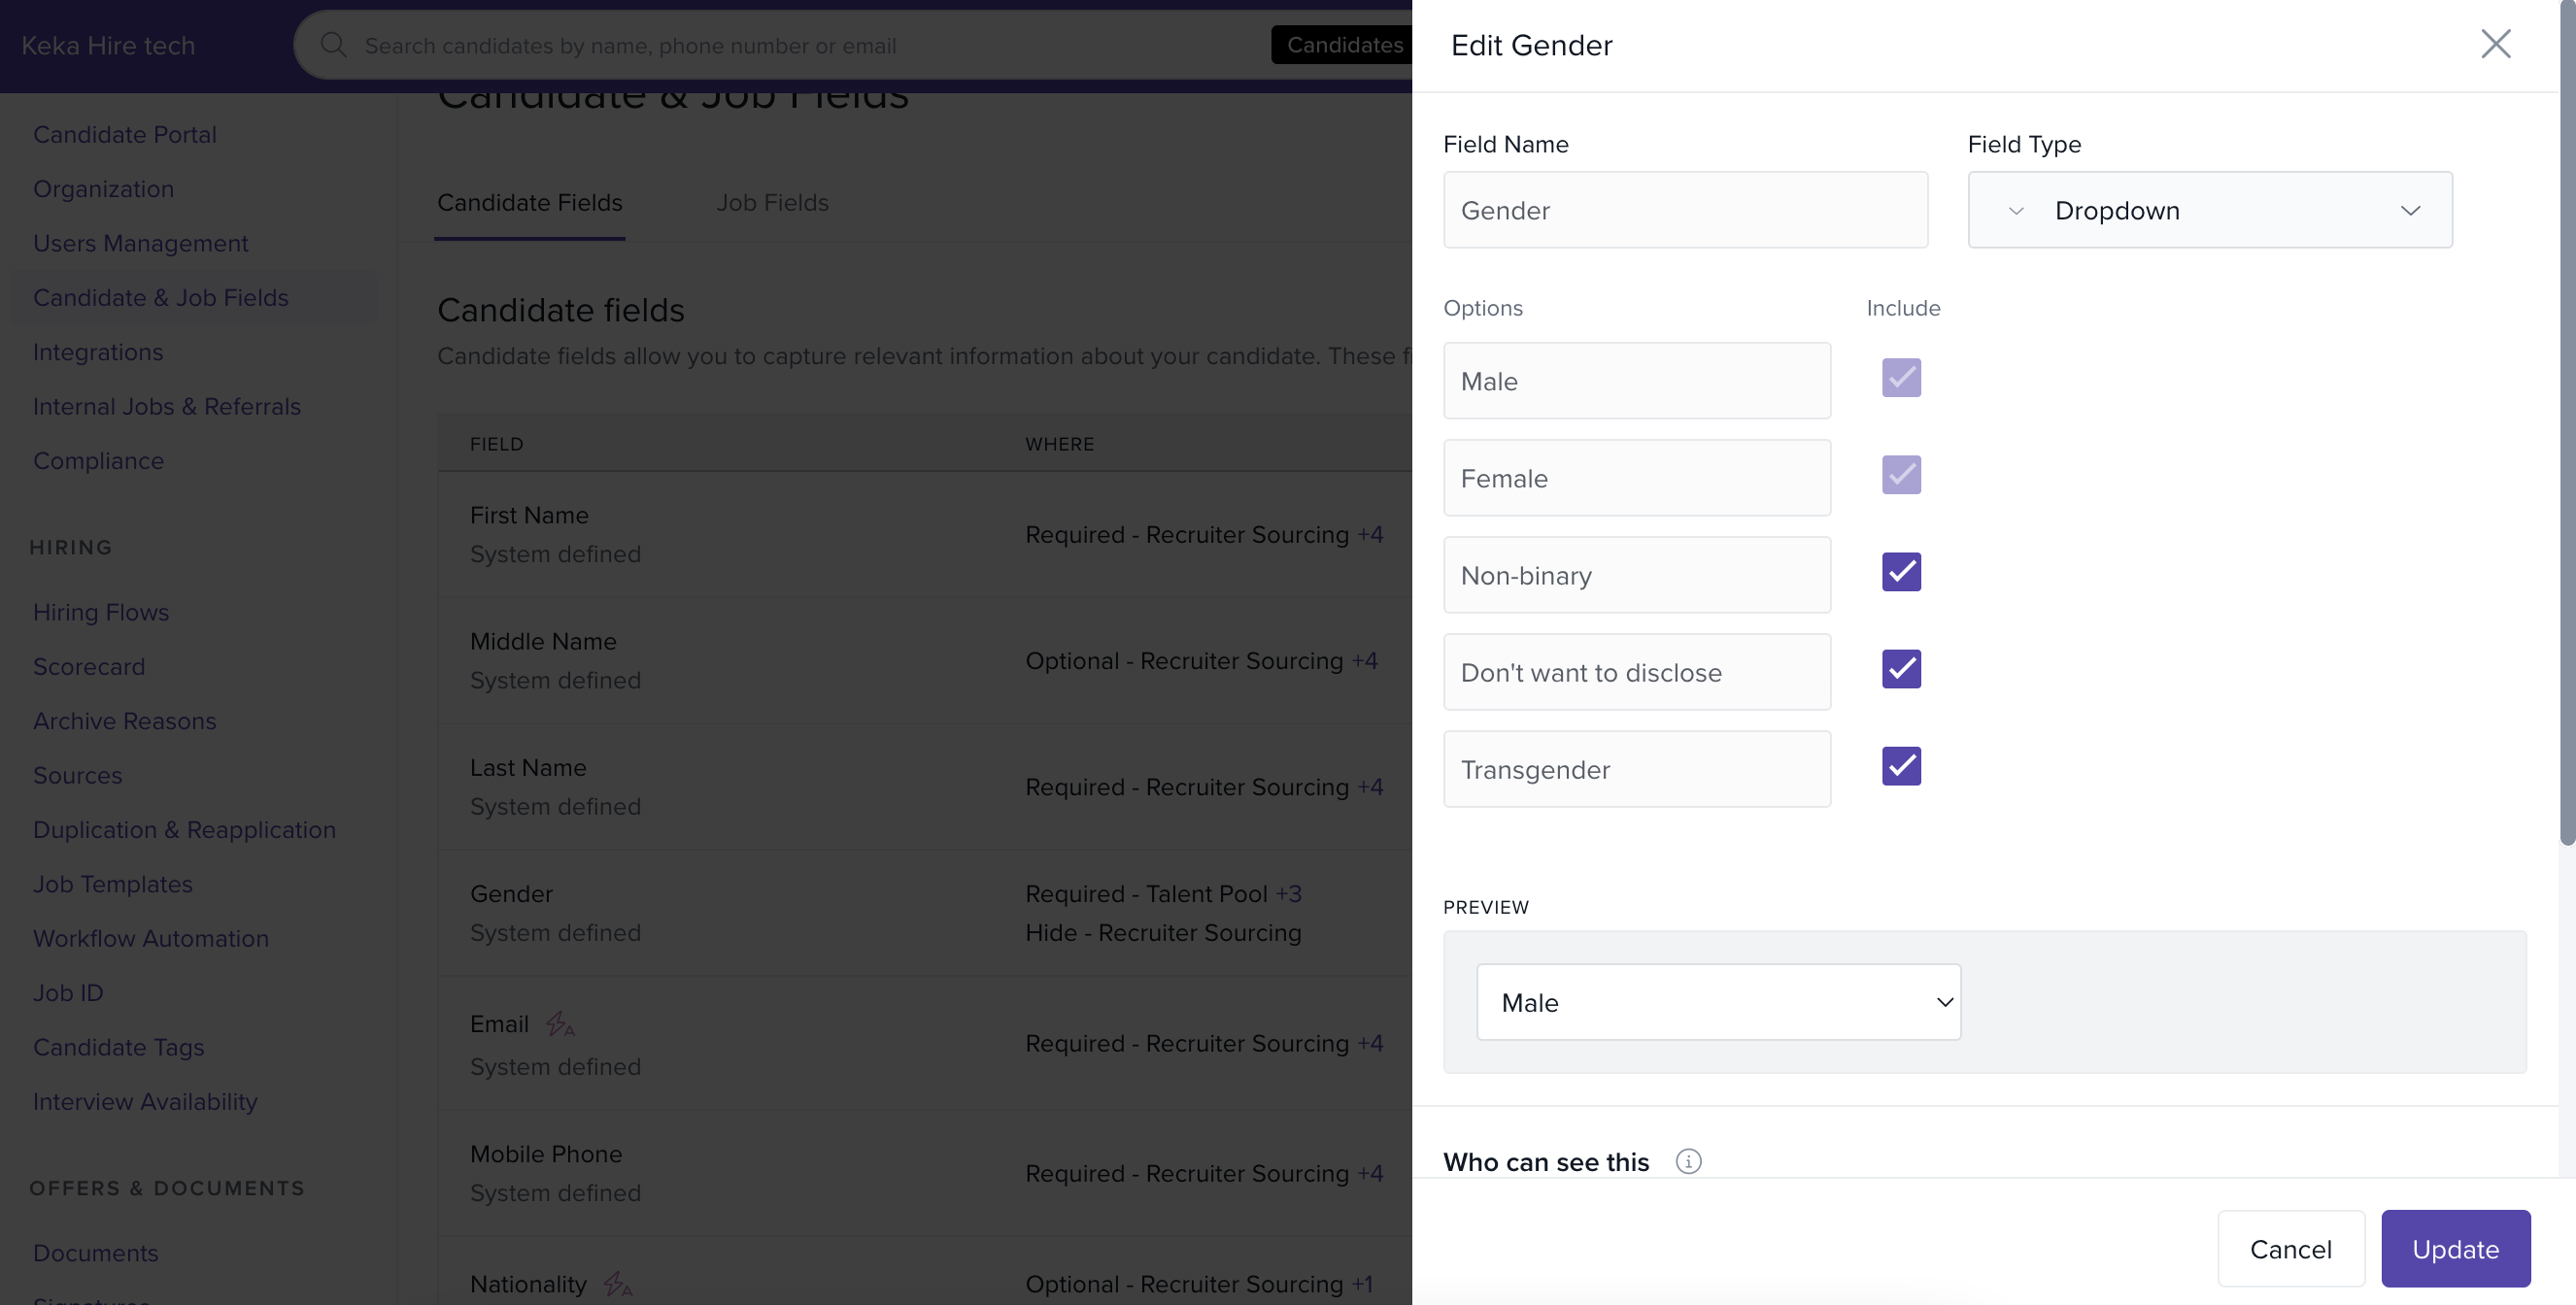
Task: Open the Field Type dropdown arrow
Action: [x=2410, y=211]
